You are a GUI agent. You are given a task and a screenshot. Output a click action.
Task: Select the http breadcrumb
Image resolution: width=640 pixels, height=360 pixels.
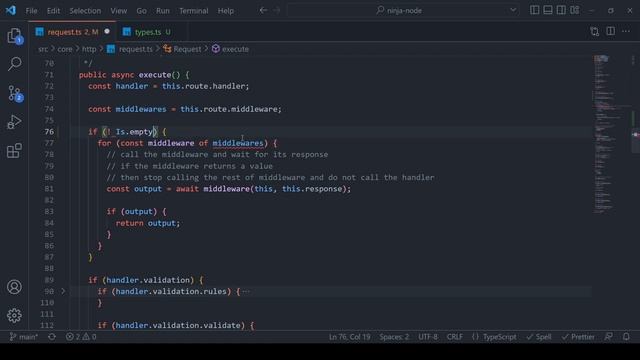click(x=89, y=49)
